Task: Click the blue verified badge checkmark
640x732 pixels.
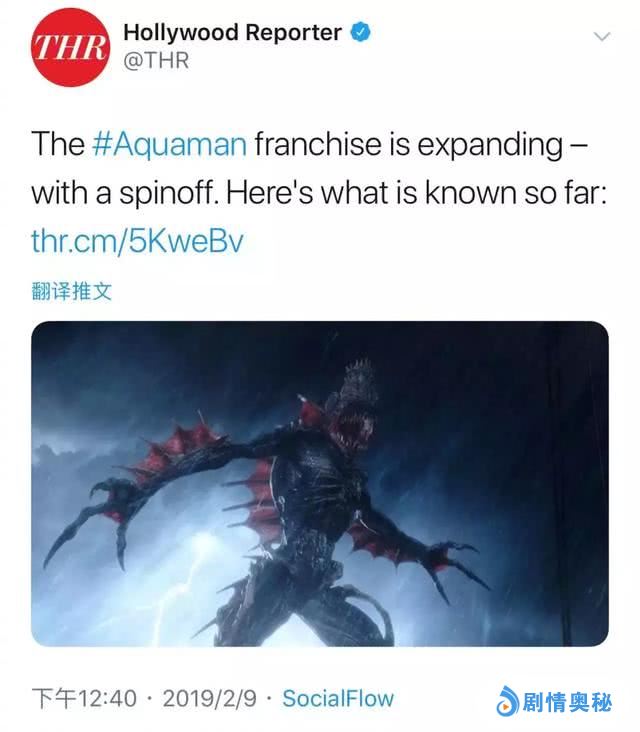Action: pyautogui.click(x=360, y=32)
